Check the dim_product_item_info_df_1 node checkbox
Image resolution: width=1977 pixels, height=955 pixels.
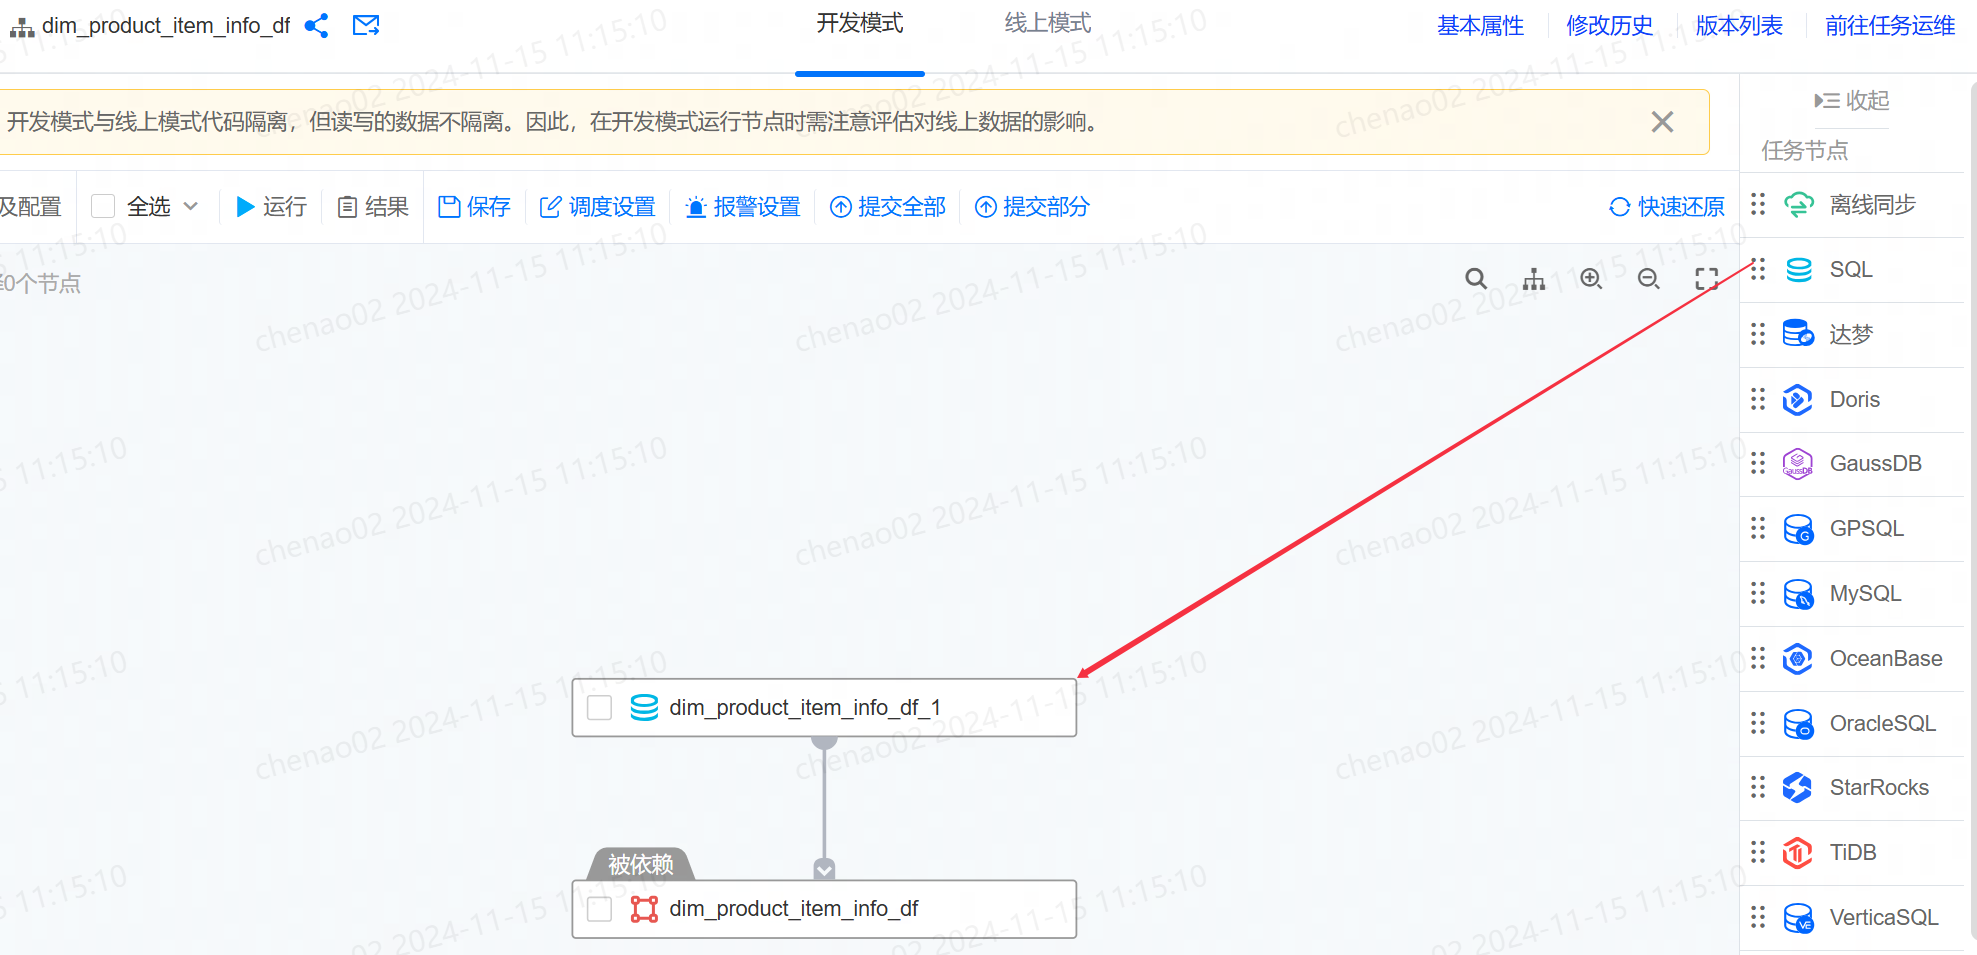point(599,708)
